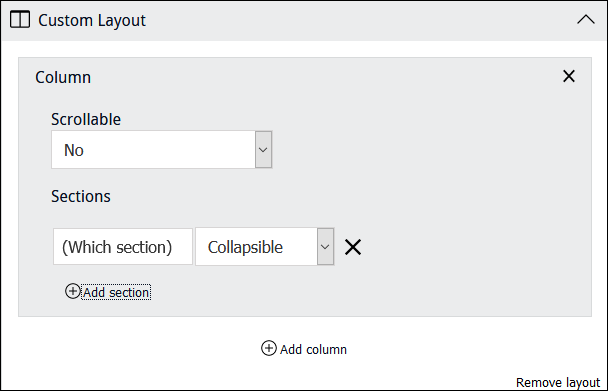Image resolution: width=608 pixels, height=391 pixels.
Task: Click the plus icon beside Add column
Action: 269,348
